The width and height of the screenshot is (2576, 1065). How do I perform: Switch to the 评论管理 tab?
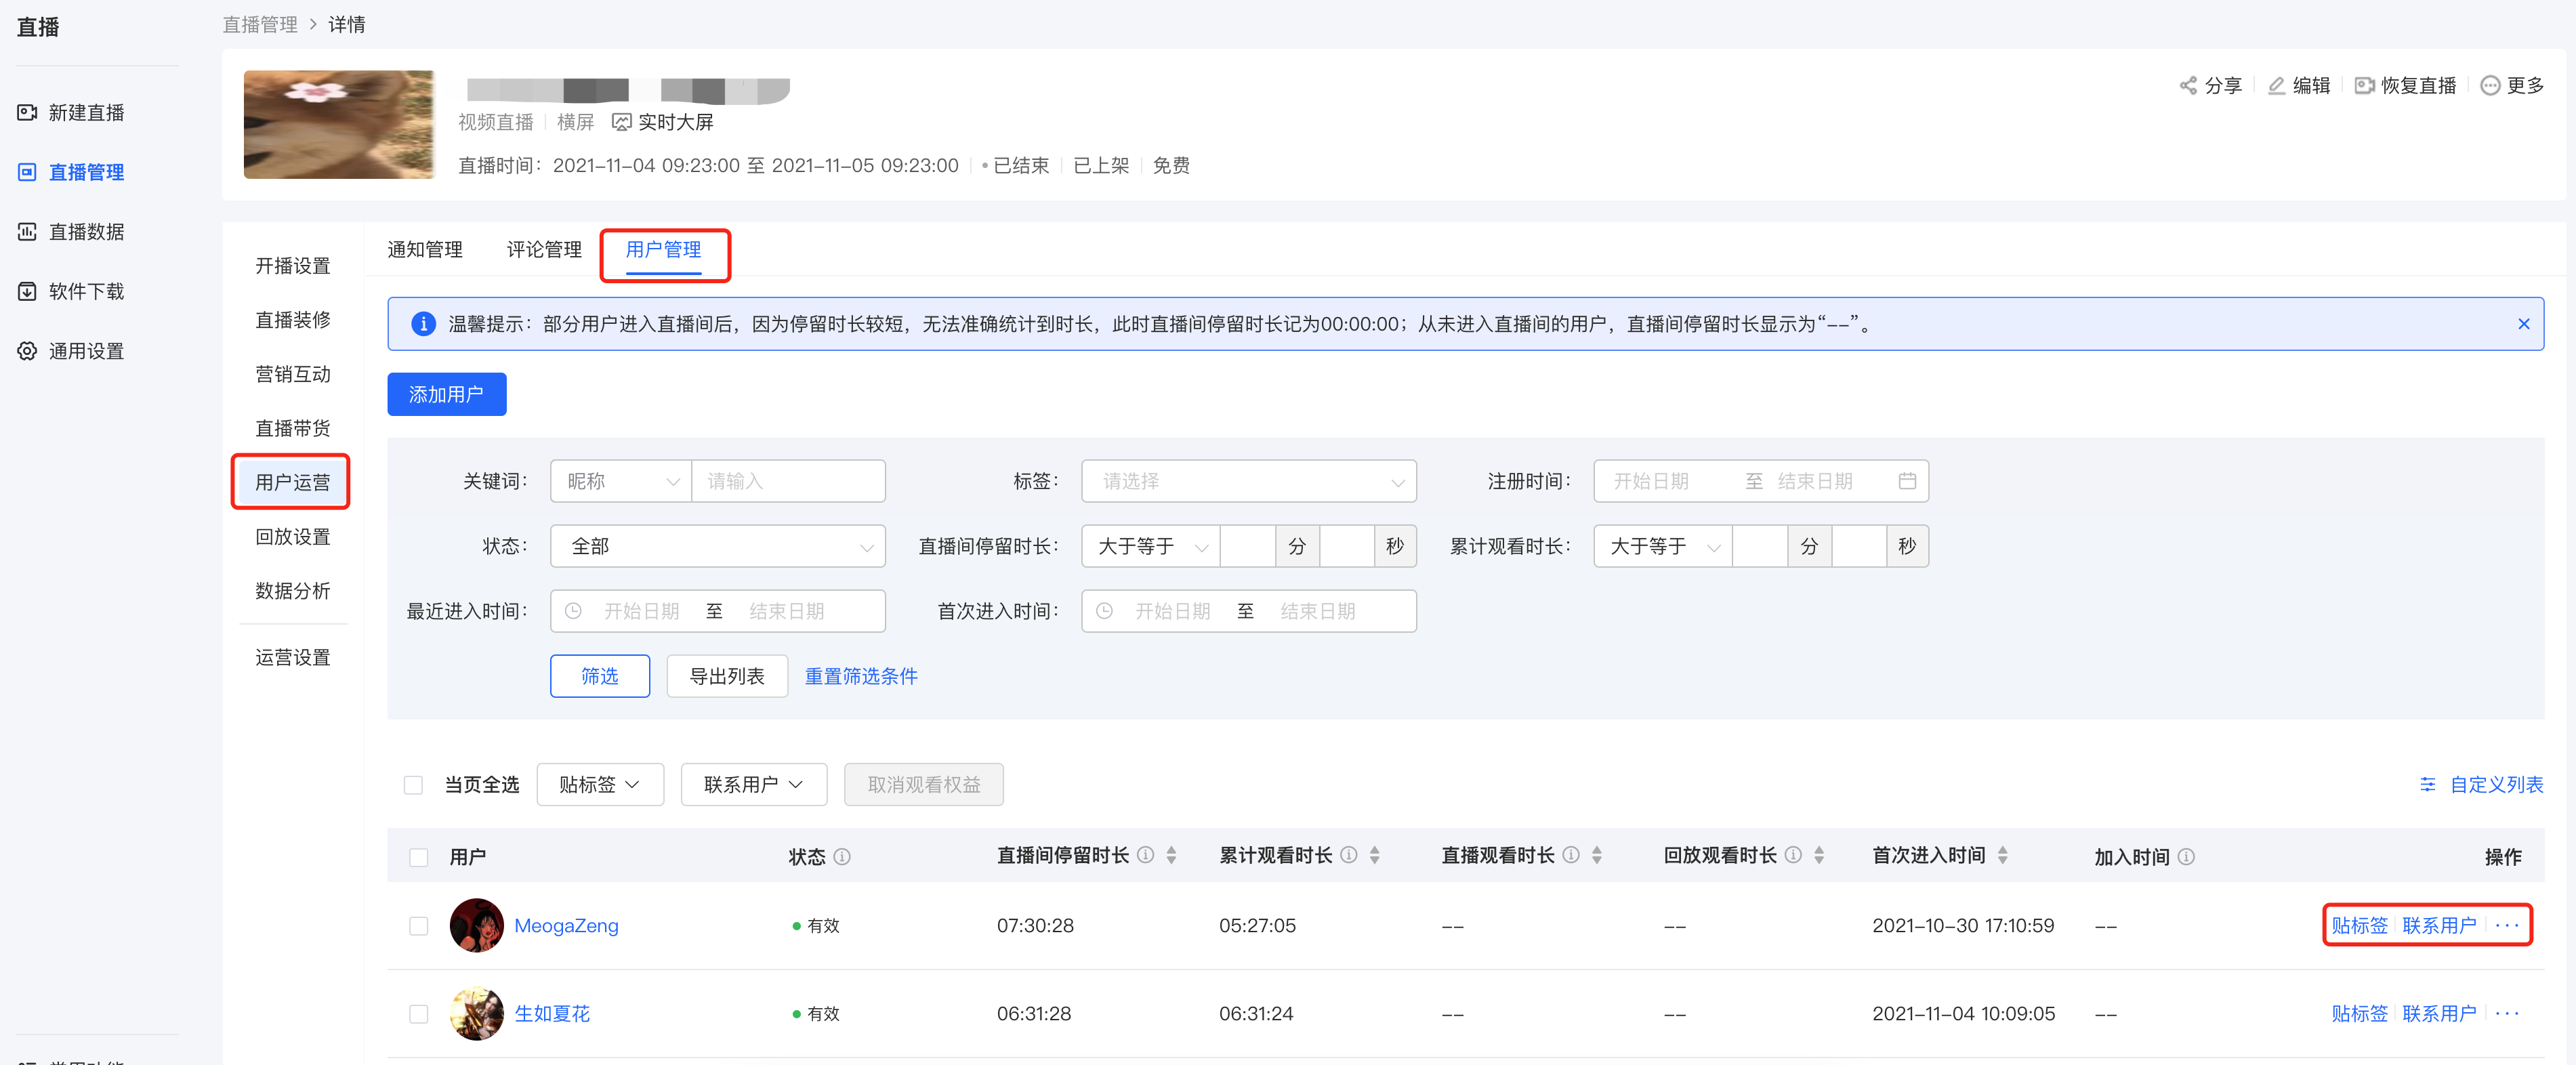[544, 250]
